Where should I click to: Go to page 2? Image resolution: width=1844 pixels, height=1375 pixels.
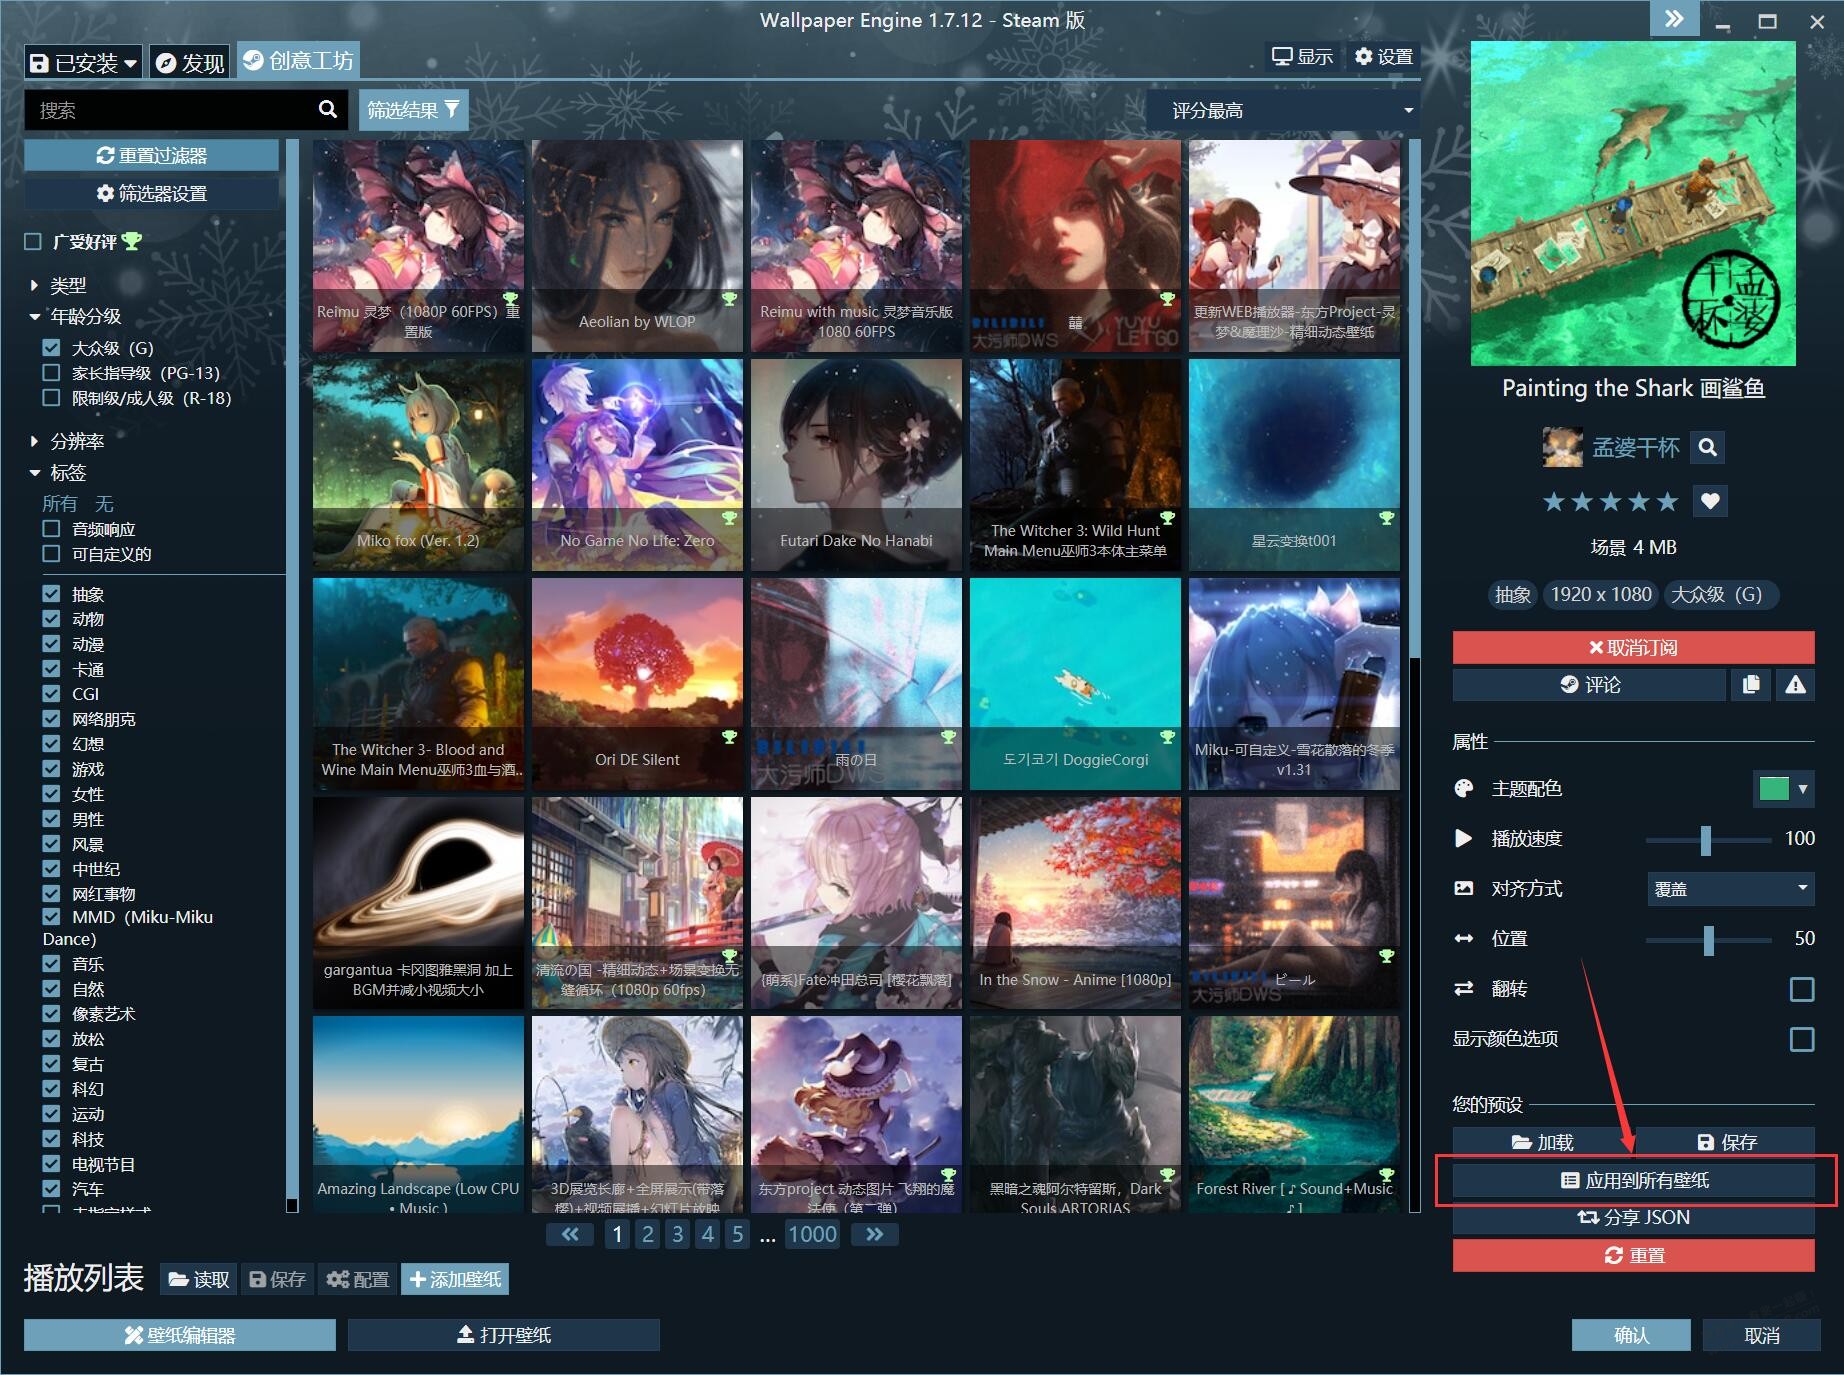(648, 1234)
